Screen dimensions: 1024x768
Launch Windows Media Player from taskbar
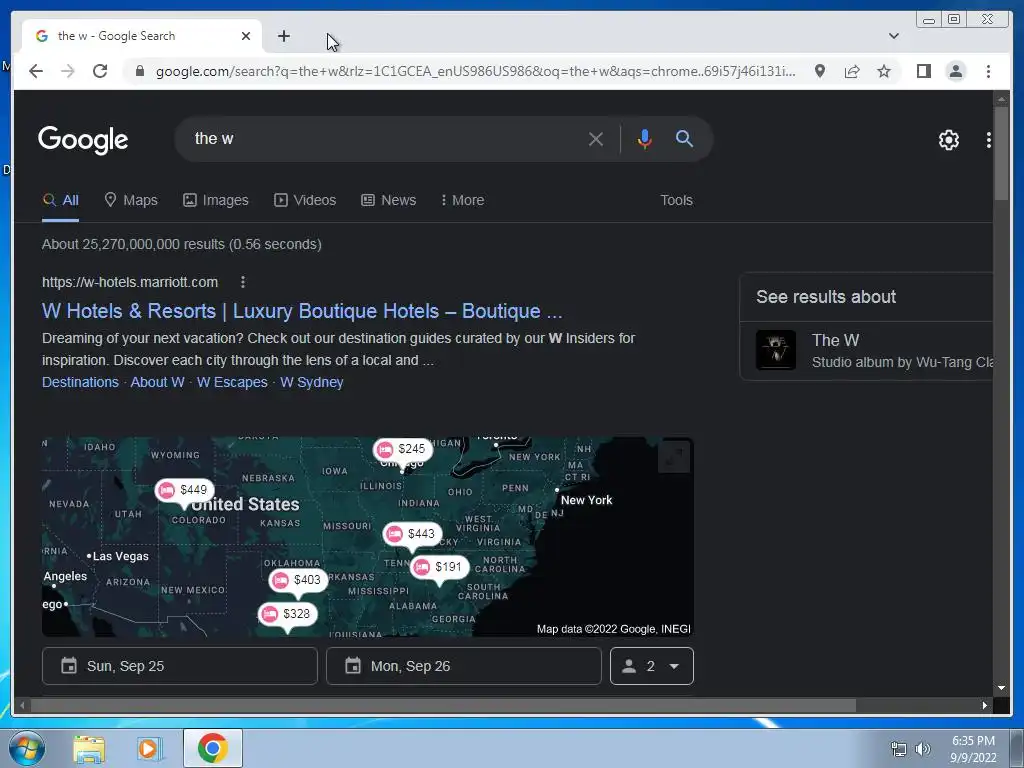[149, 749]
